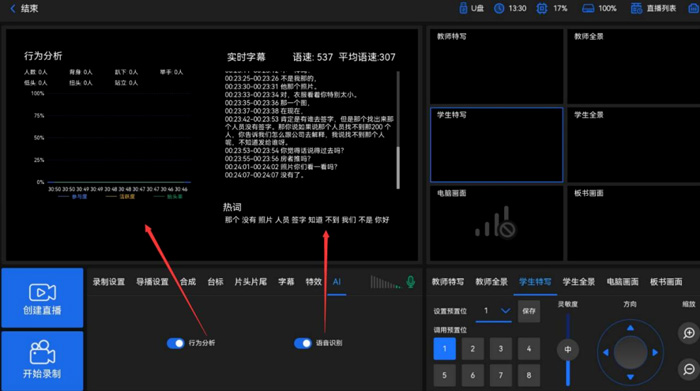Click the zoom out magnifier icon

click(689, 369)
